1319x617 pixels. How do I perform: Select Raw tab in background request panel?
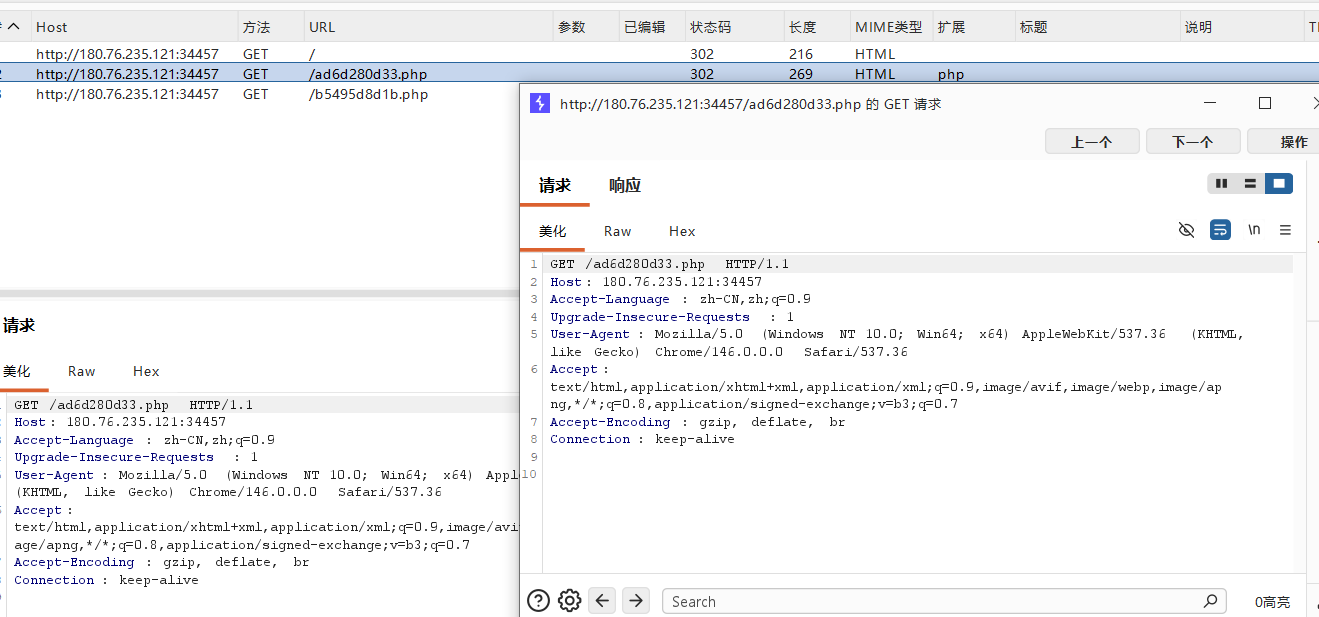click(x=81, y=371)
